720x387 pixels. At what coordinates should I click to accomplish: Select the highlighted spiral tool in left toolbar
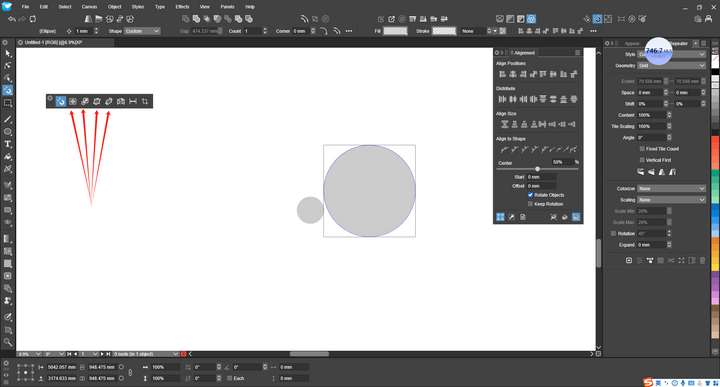pos(7,90)
